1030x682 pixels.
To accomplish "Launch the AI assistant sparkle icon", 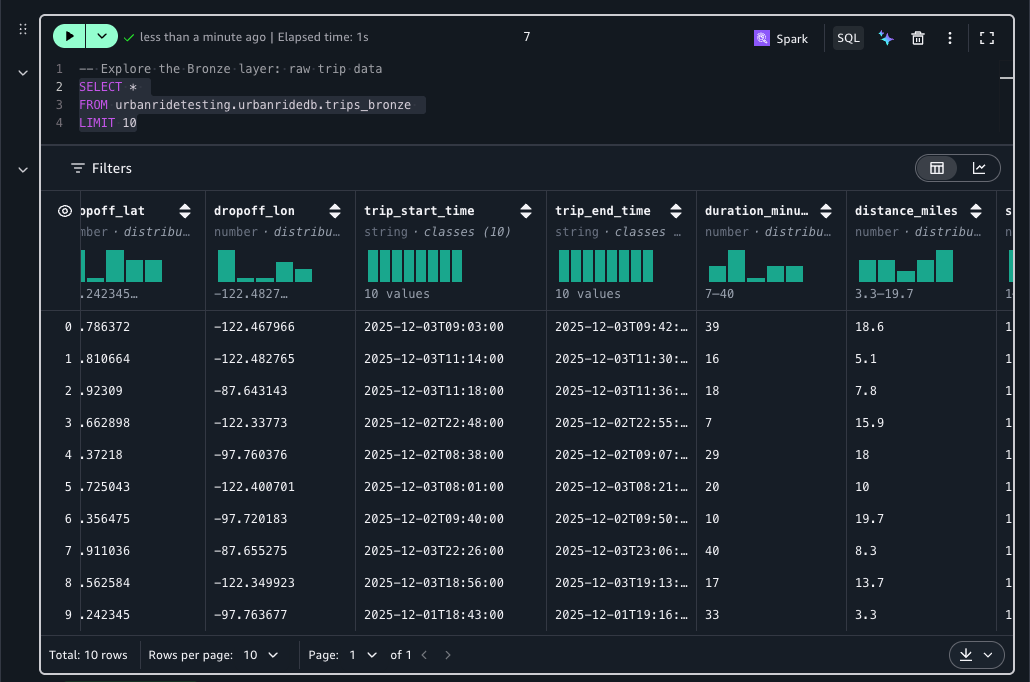I will click(886, 38).
